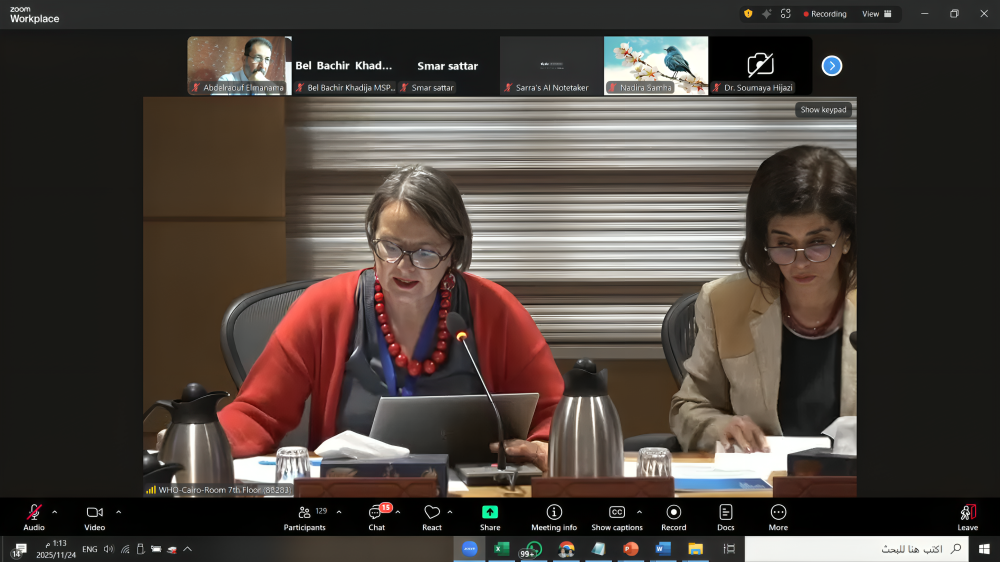Viewport: 1000px width, 562px height.
Task: Open WhatsApp with 99+ badge
Action: pos(533,549)
